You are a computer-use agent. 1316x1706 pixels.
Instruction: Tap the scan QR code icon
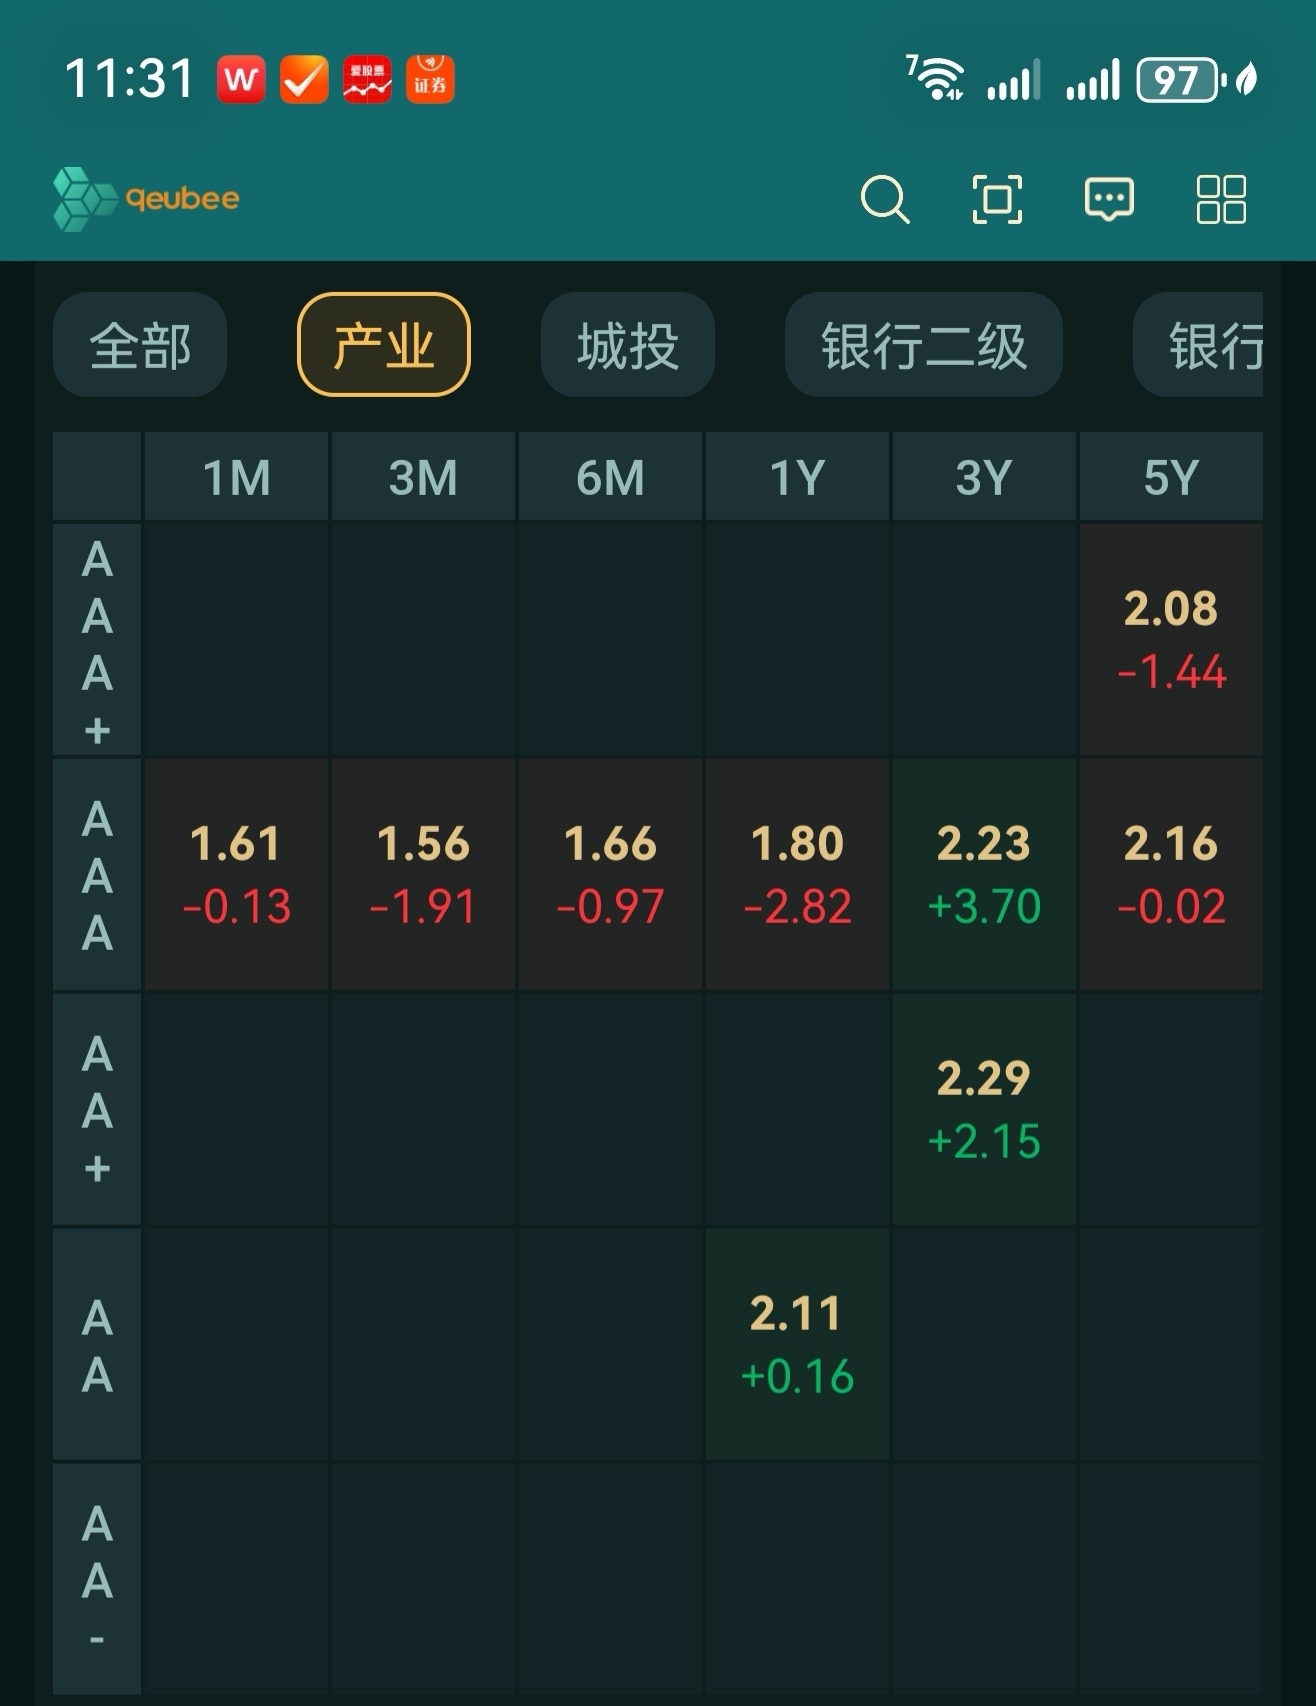click(997, 198)
